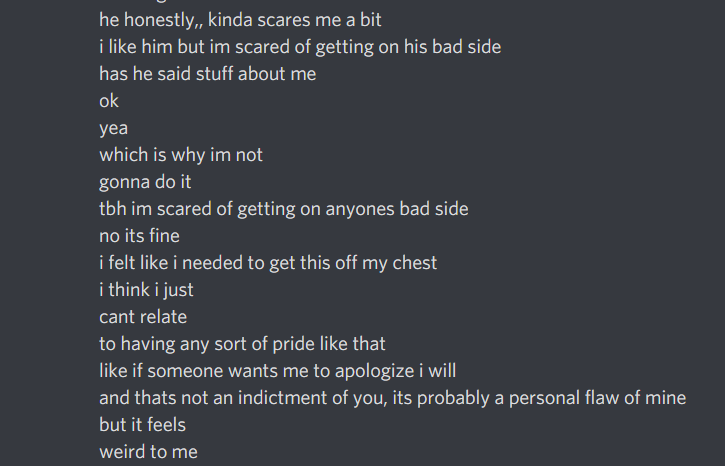Click the phrase "personal flaw of mine"

[x=596, y=398]
